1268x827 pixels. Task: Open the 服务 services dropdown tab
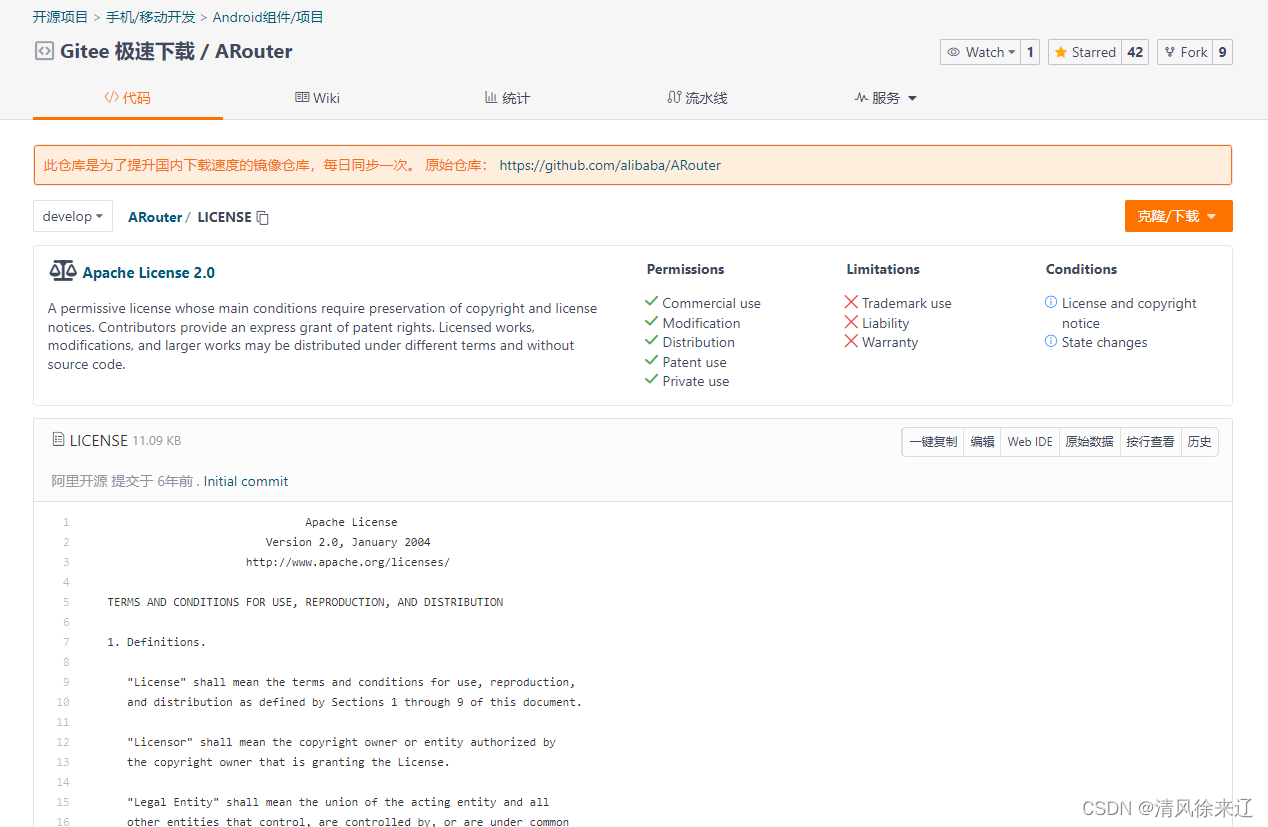point(886,98)
